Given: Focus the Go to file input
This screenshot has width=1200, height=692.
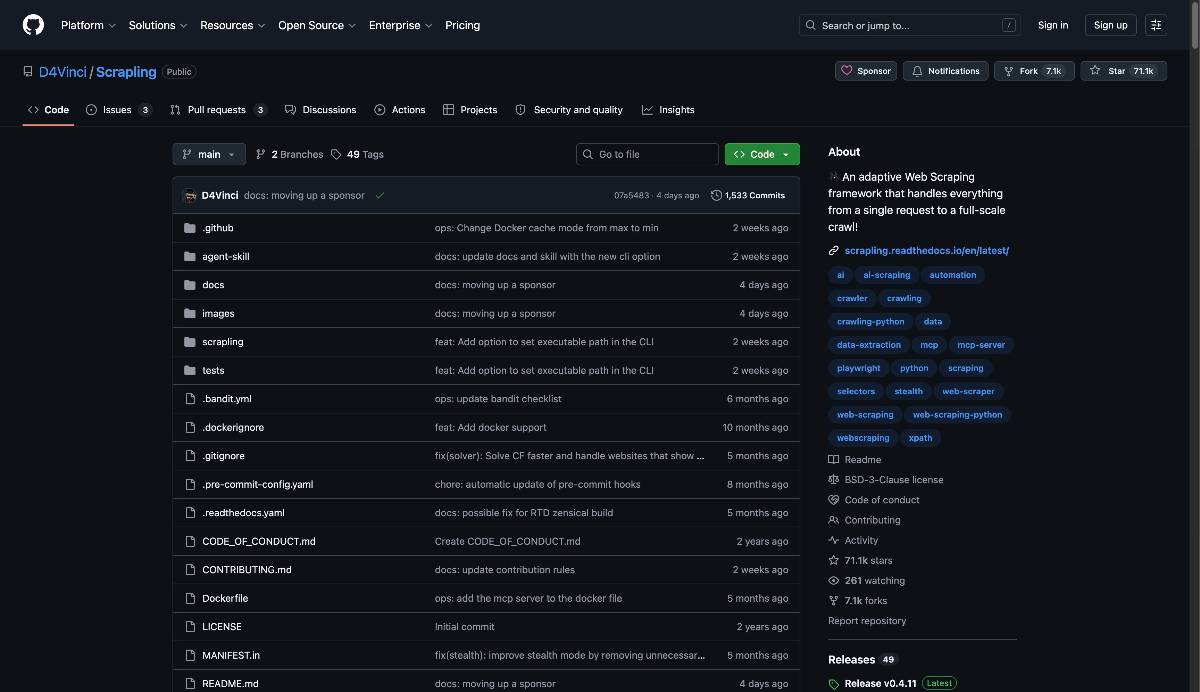Looking at the screenshot, I should click(647, 154).
